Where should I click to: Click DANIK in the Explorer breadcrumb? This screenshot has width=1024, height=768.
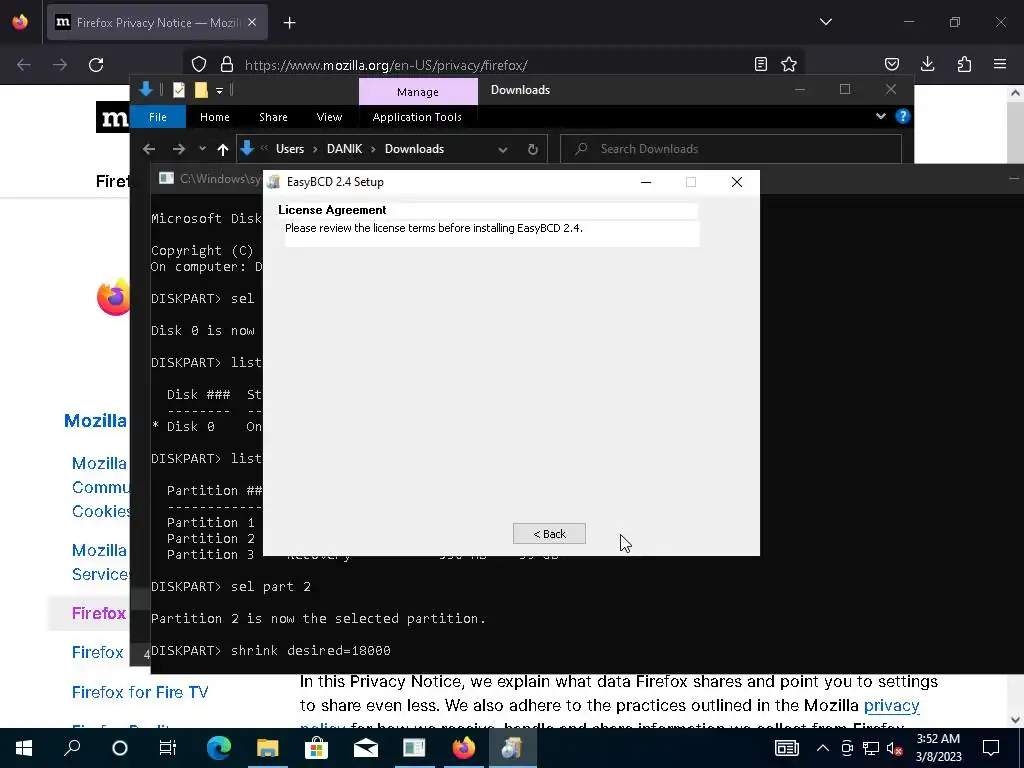click(x=344, y=149)
